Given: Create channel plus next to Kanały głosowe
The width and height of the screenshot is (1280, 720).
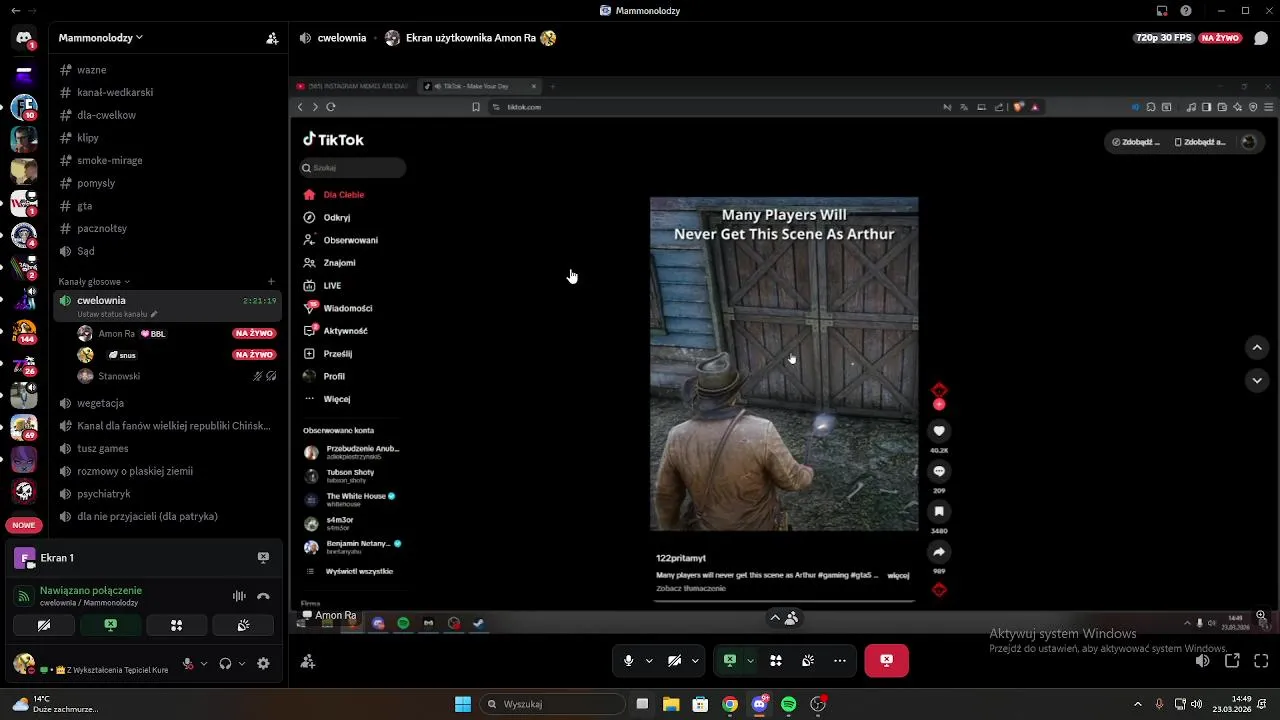Looking at the screenshot, I should pos(271,281).
